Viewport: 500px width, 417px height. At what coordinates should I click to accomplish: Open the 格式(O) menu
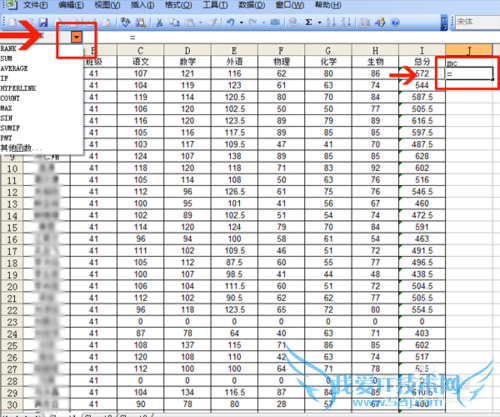point(178,5)
